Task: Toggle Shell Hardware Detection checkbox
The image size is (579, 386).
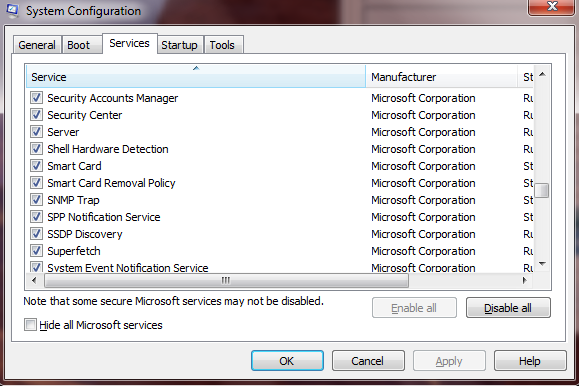Action: (x=36, y=149)
